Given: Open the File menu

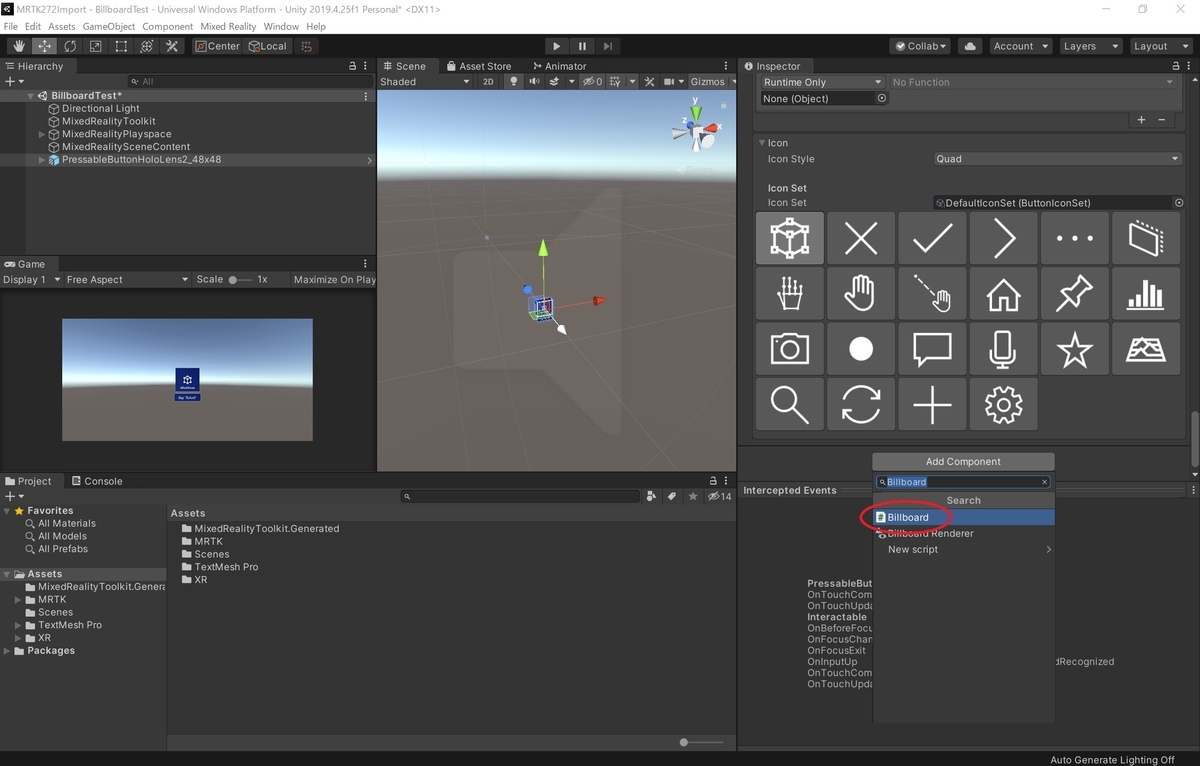Looking at the screenshot, I should 11,26.
